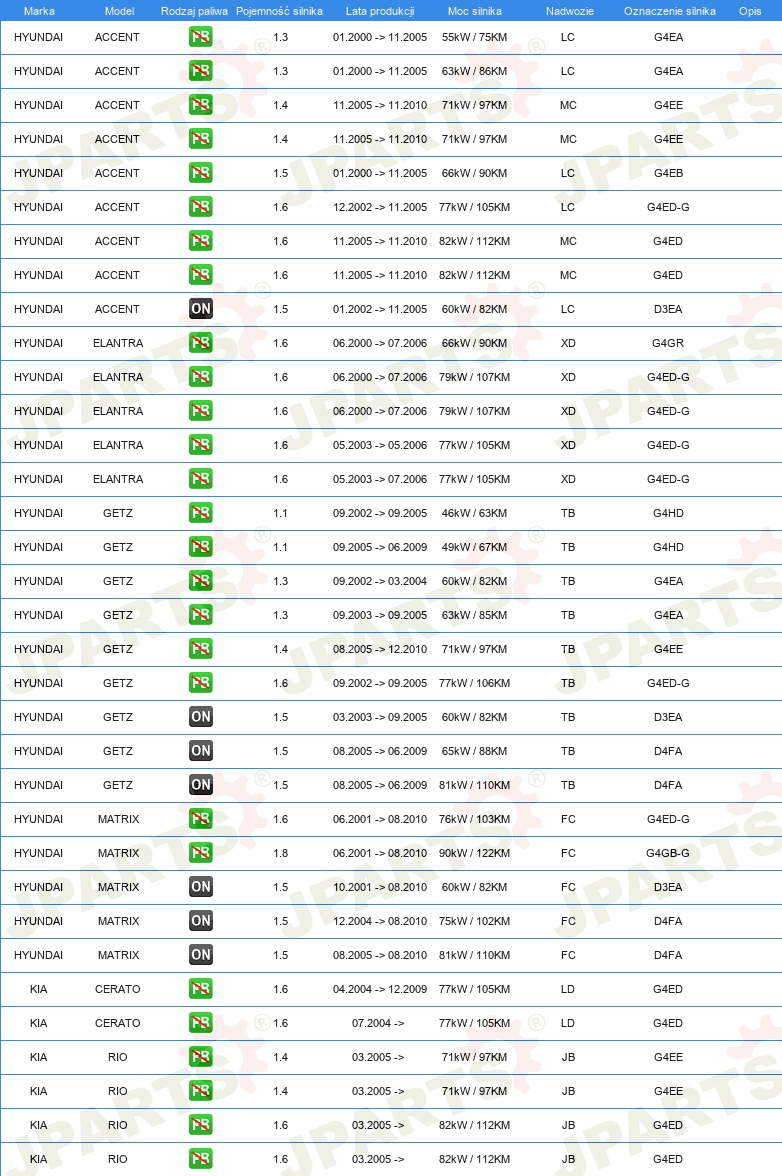
Task: Click power value 63kW / 85KM
Action: [475, 615]
